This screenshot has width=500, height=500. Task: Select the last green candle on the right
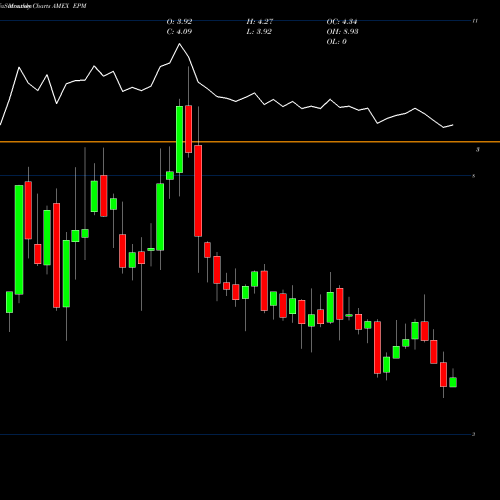[x=453, y=382]
